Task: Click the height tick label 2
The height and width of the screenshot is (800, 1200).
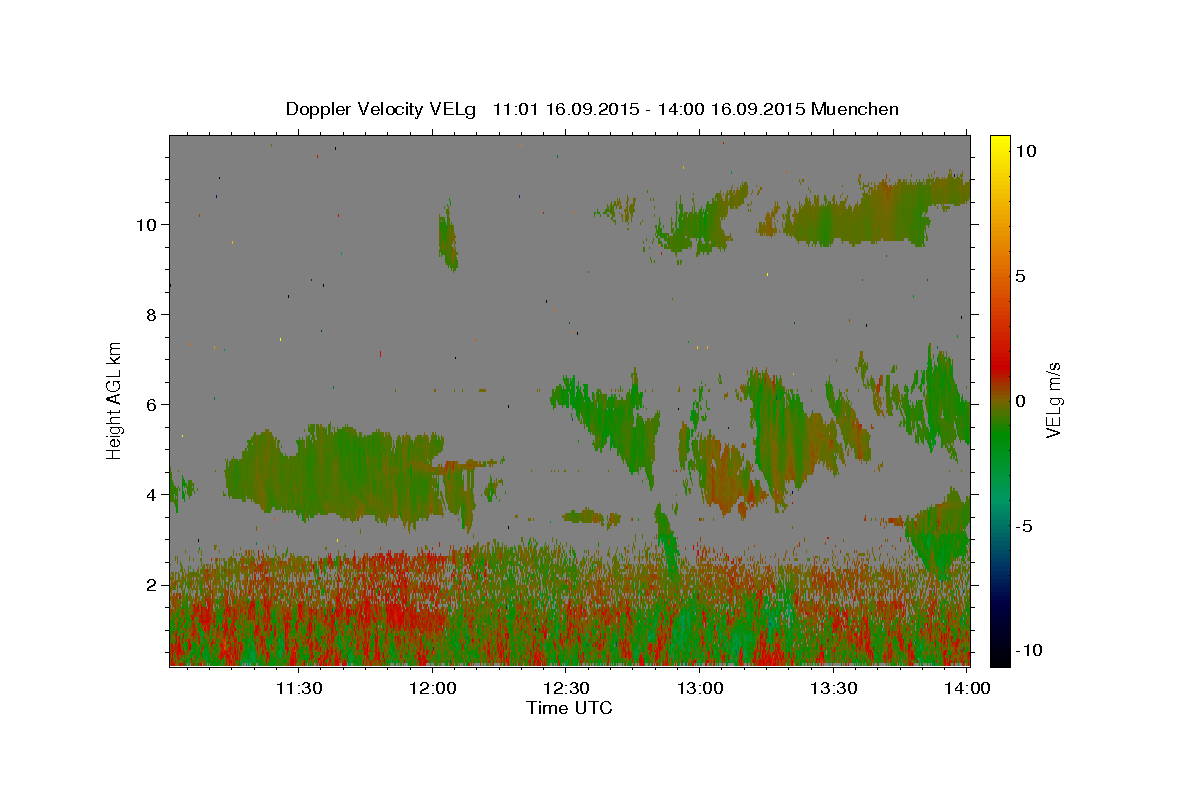Action: click(x=150, y=584)
